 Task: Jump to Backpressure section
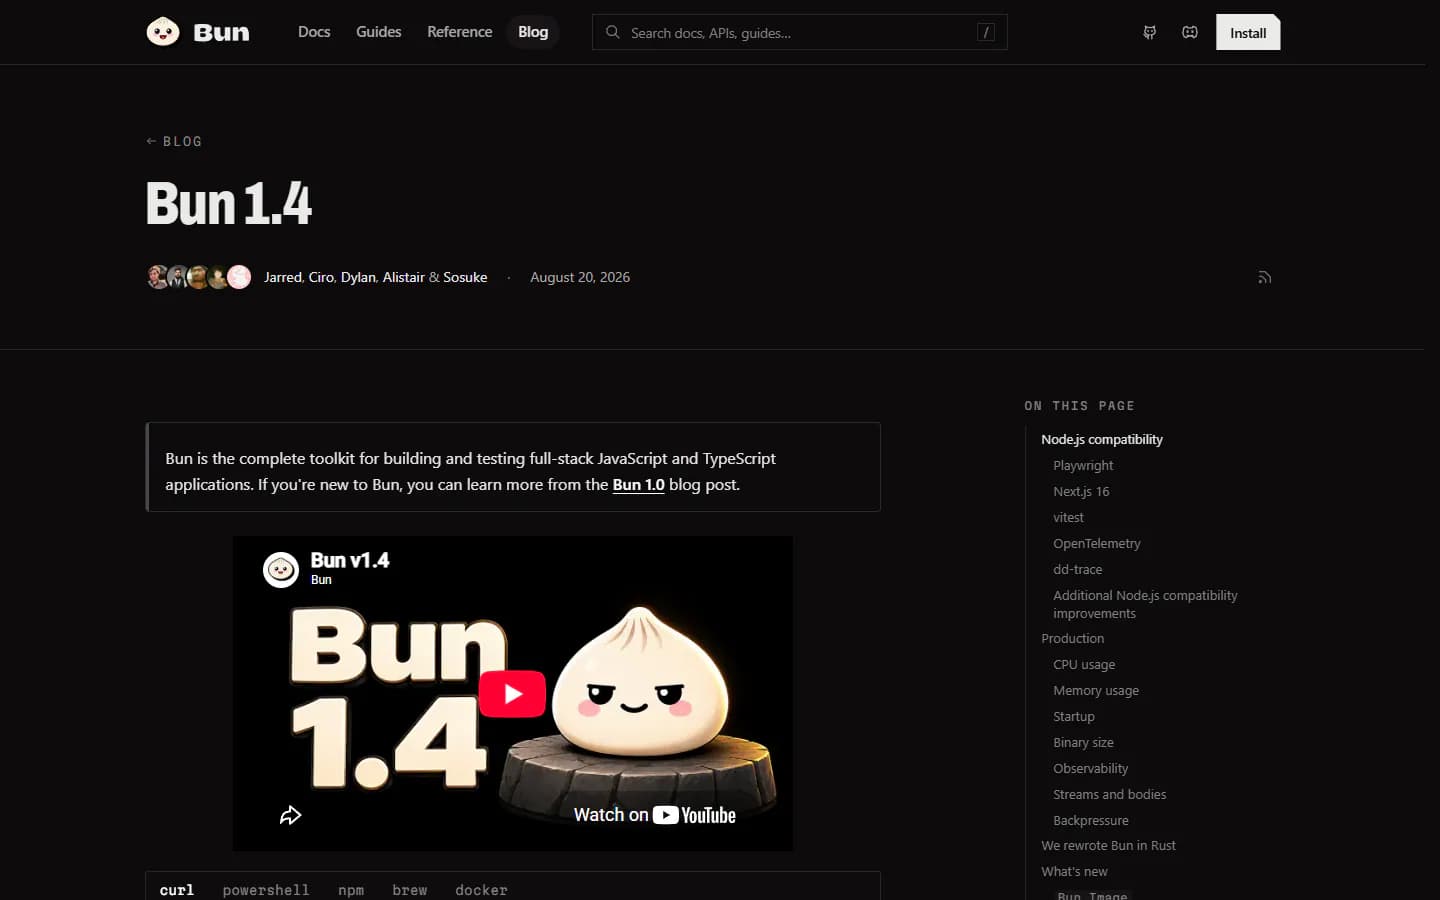[x=1091, y=820]
